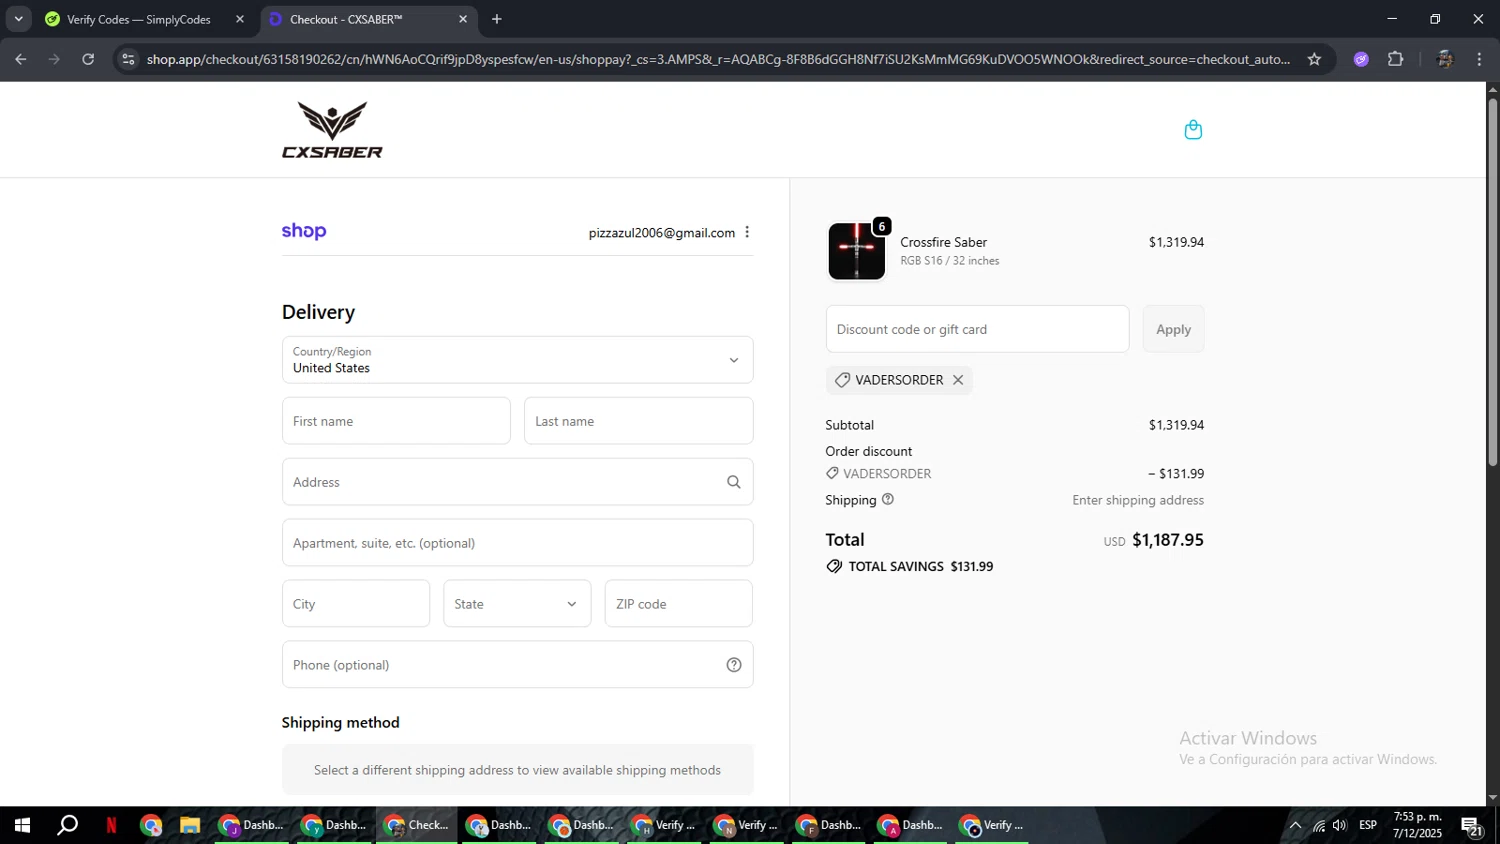The image size is (1500, 844).
Task: Bookmark this page with the star icon
Action: click(x=1314, y=59)
